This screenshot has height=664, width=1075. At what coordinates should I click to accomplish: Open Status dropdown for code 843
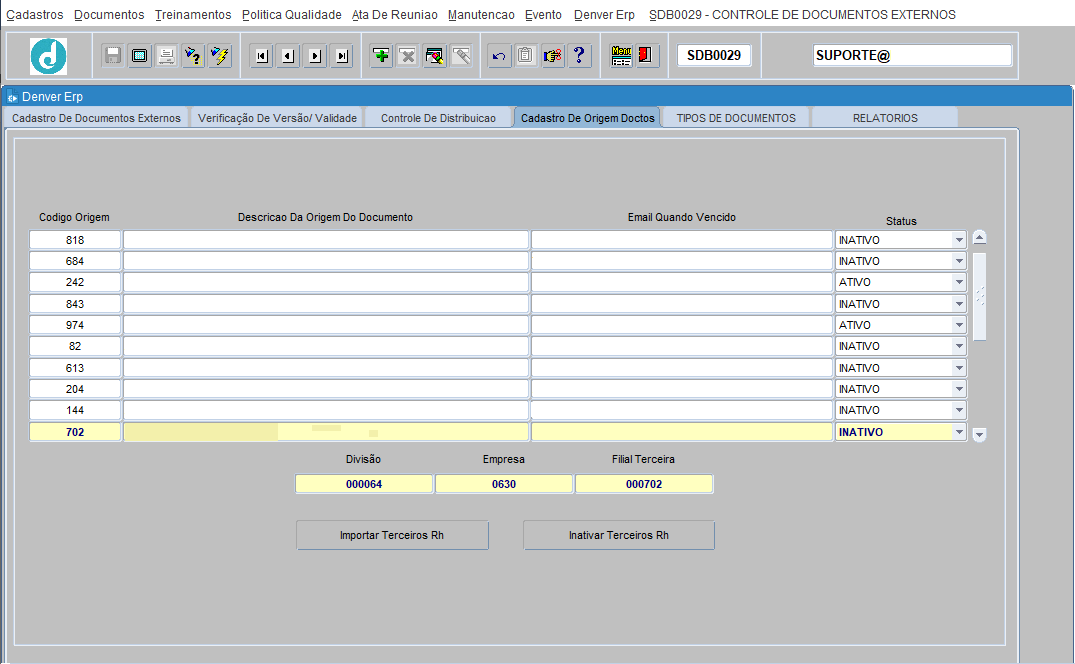tap(958, 304)
